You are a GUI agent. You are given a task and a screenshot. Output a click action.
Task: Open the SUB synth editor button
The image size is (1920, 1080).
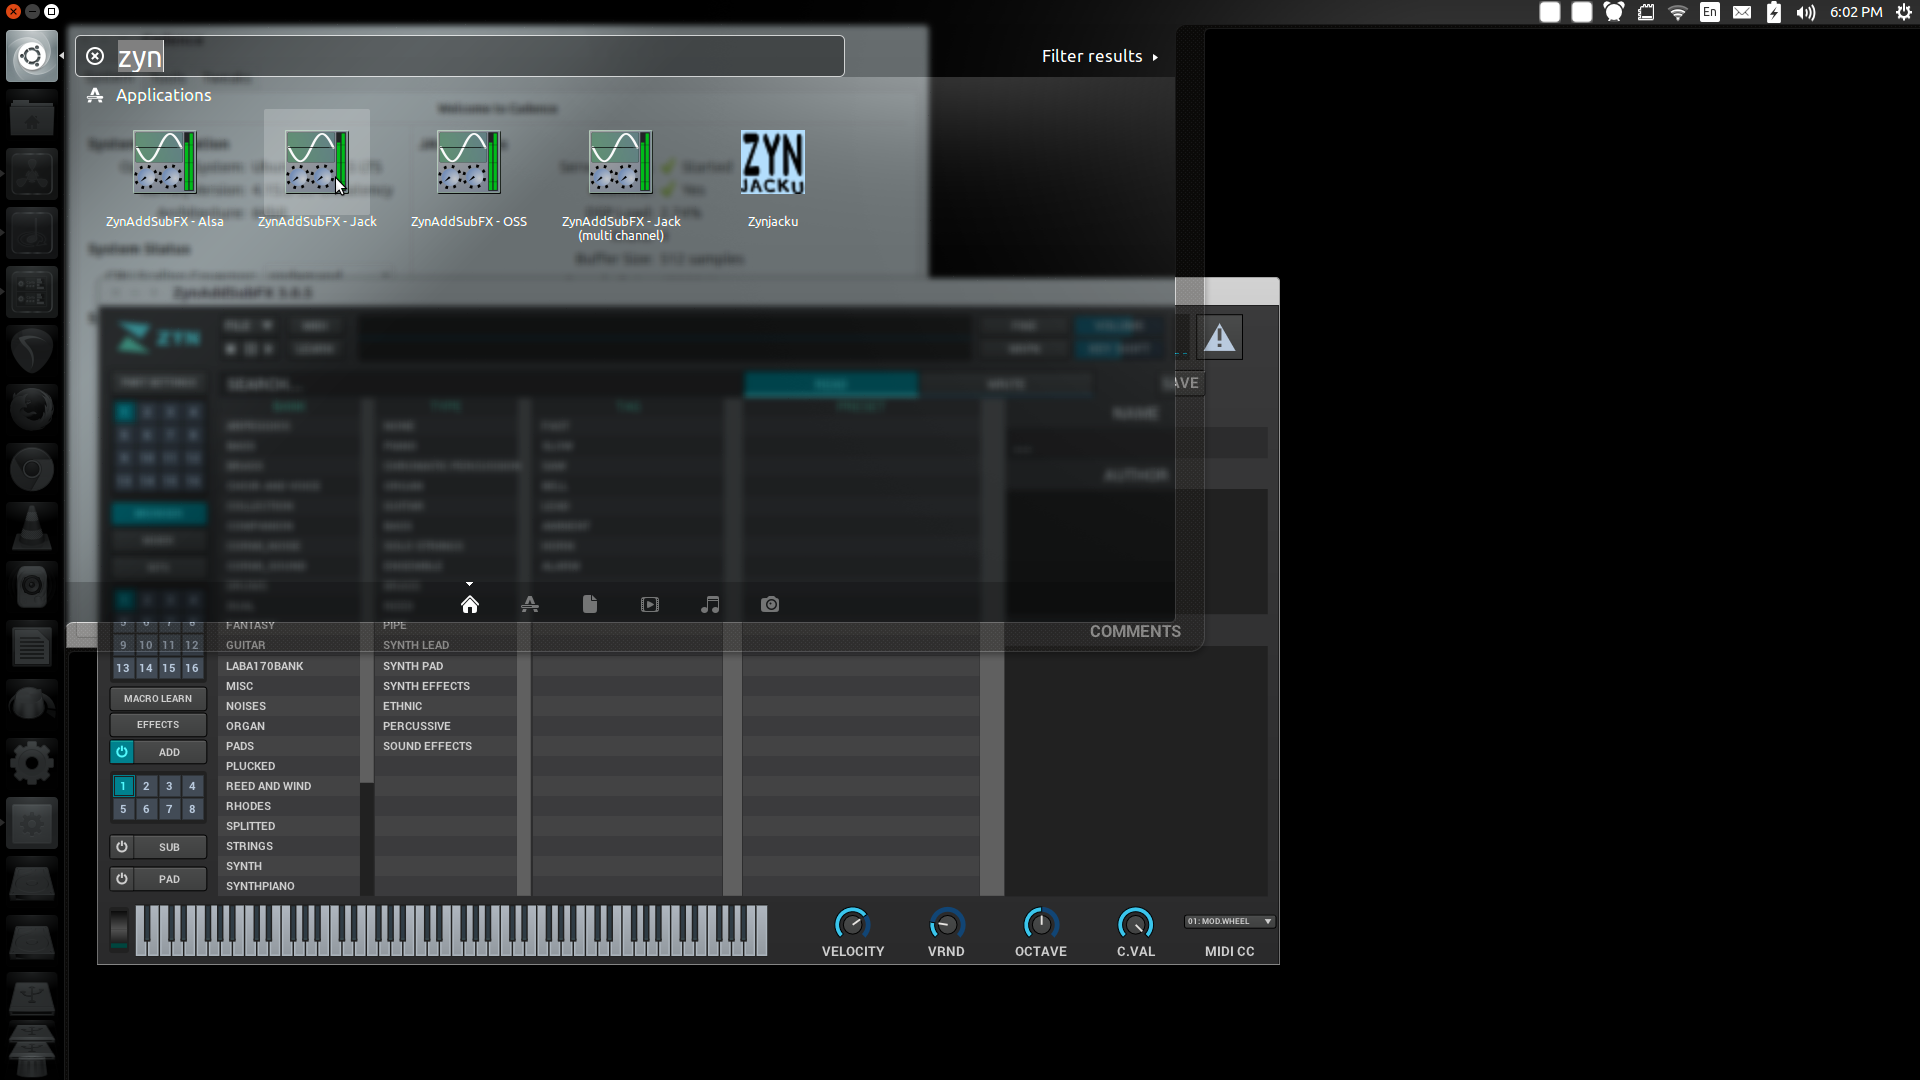(x=170, y=847)
